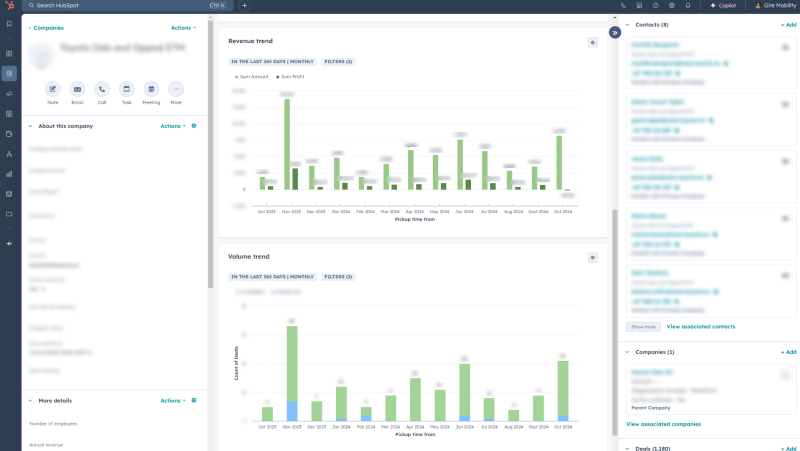Open Revenue trend date range filter tag
The image size is (800, 451).
coord(272,62)
